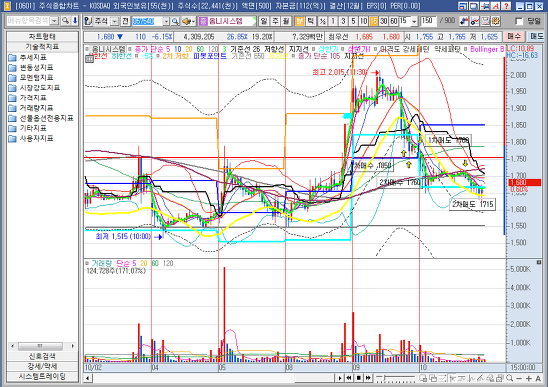Image resolution: width=548 pixels, height=387 pixels.
Task: Open the 신호검색 tab
Action: pos(42,356)
